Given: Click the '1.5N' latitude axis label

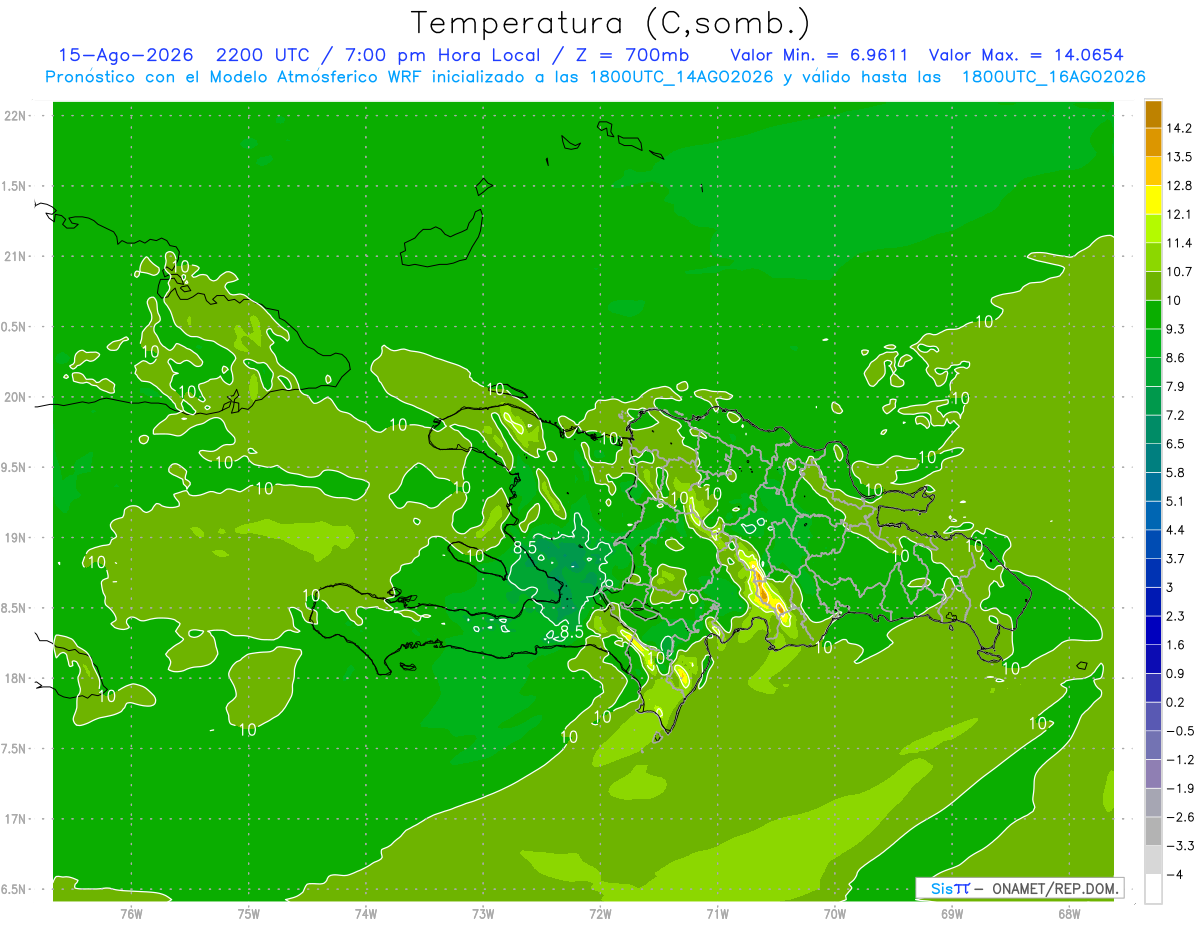Looking at the screenshot, I should pos(13,186).
